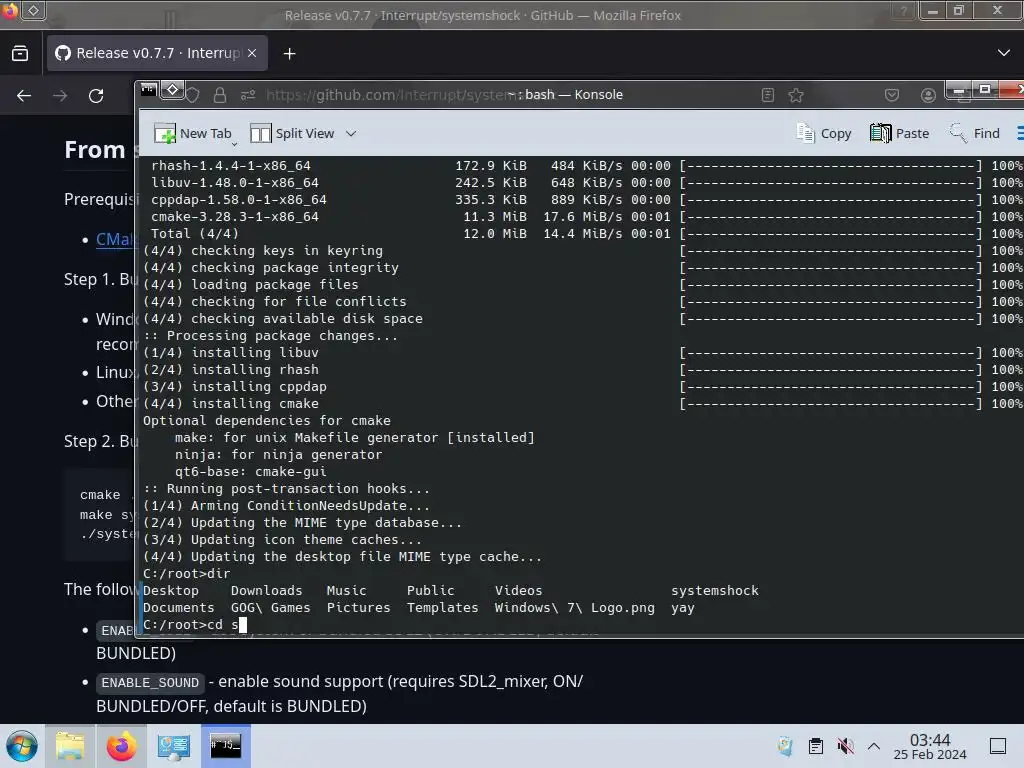Click the Paste icon in Konsole toolbar
This screenshot has width=1024, height=768.
(880, 133)
